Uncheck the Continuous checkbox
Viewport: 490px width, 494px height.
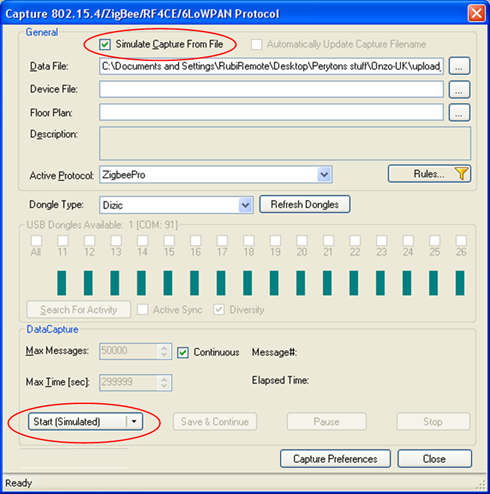click(183, 352)
